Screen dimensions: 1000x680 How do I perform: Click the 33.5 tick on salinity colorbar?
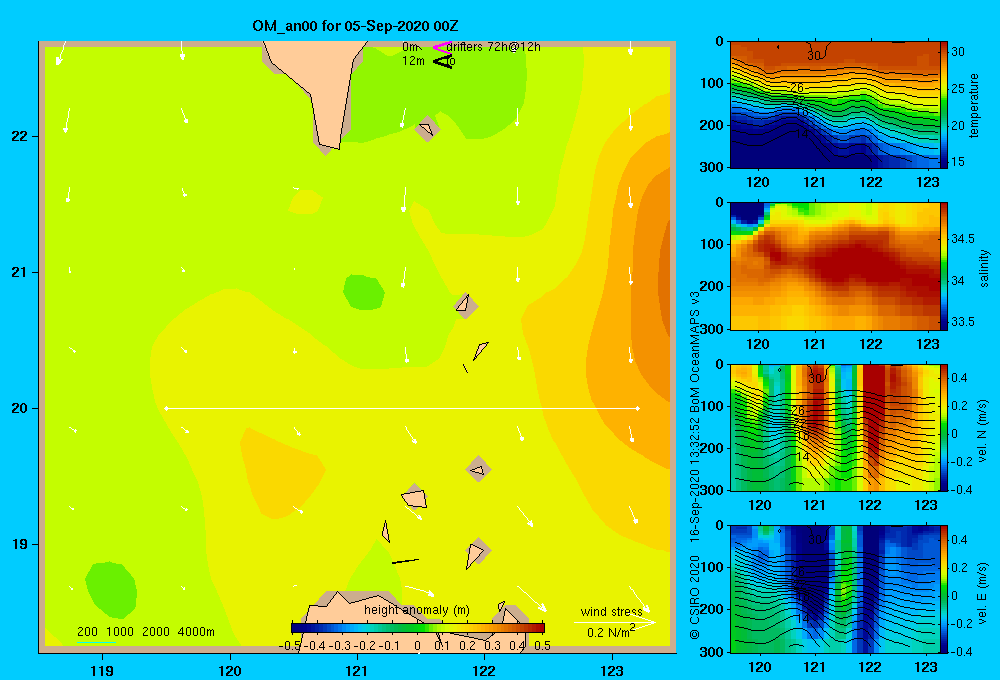point(963,322)
